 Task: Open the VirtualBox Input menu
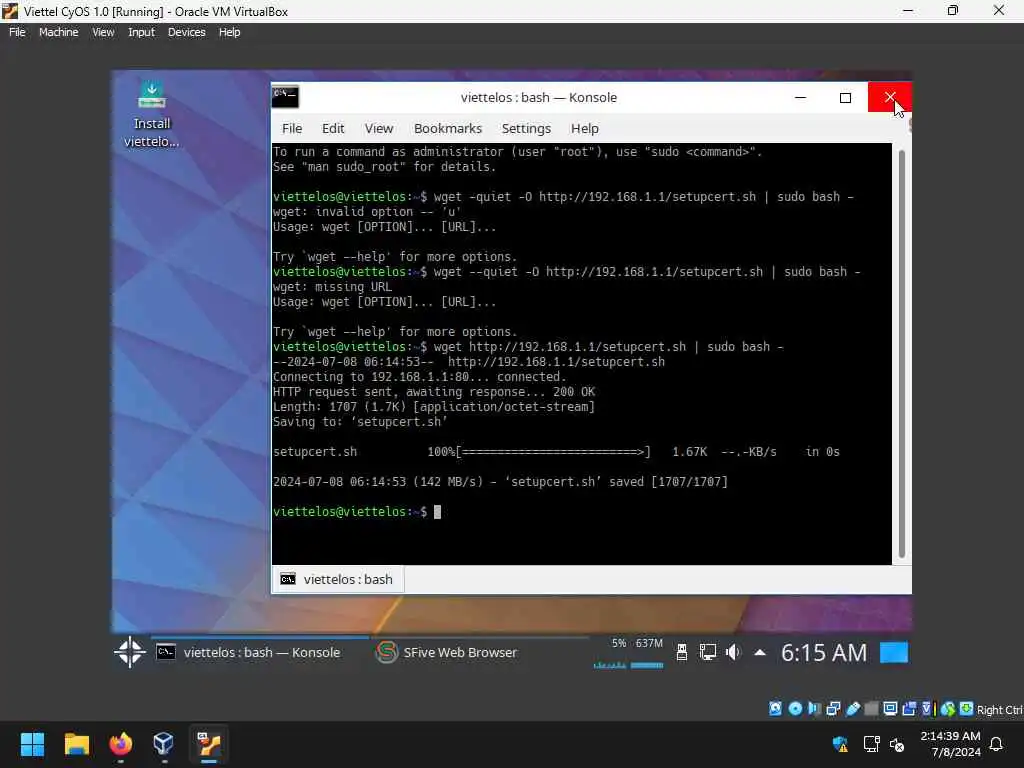tap(141, 32)
